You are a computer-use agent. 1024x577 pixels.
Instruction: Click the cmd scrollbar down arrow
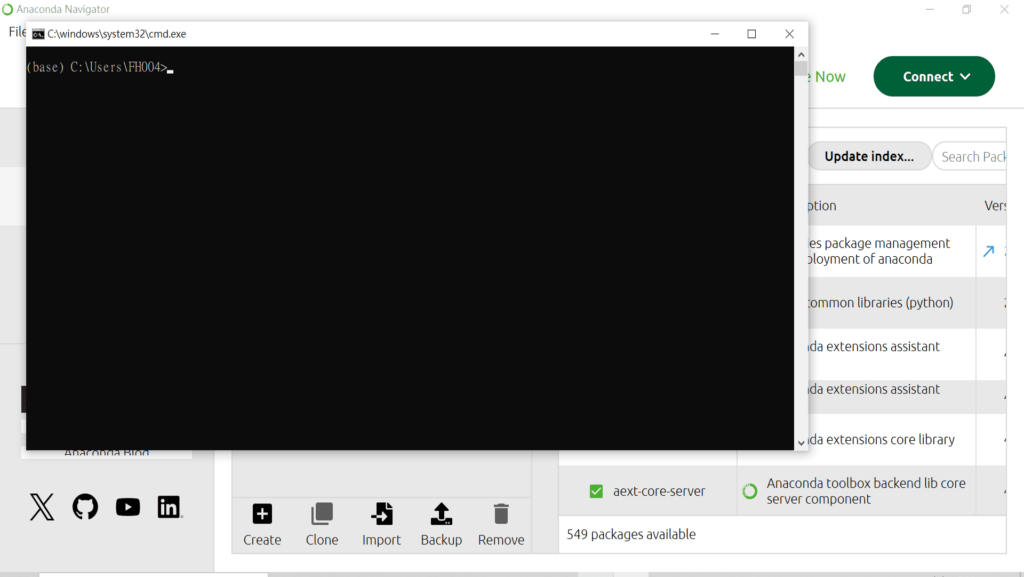800,441
